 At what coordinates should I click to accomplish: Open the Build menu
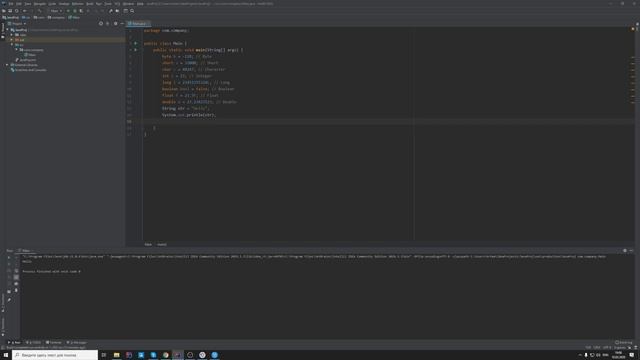(89, 4)
